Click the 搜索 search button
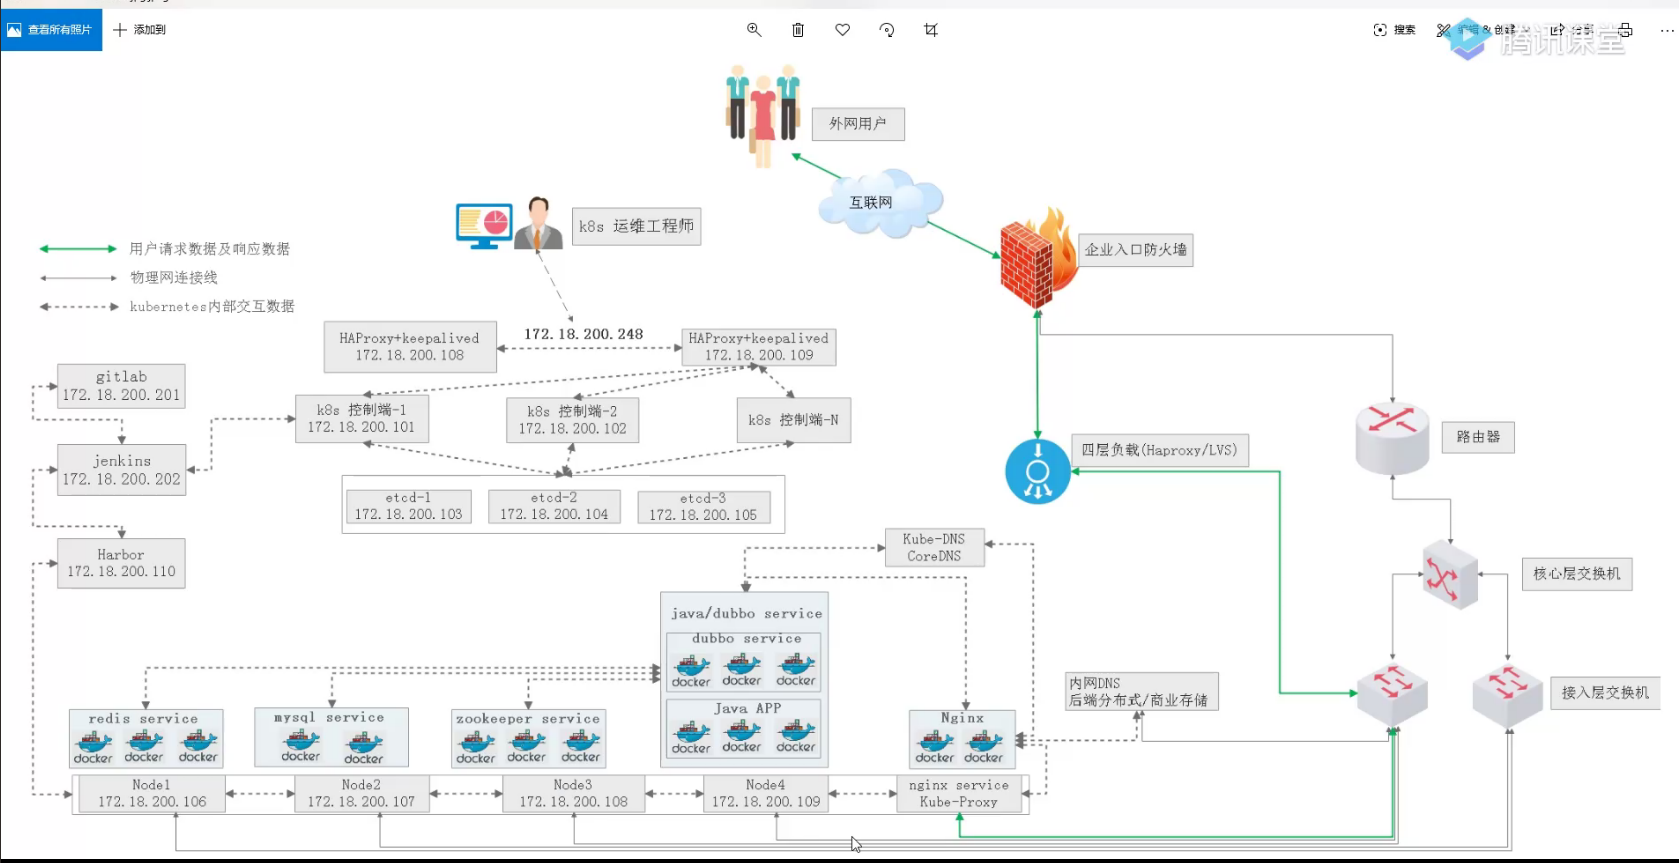 (x=1394, y=30)
